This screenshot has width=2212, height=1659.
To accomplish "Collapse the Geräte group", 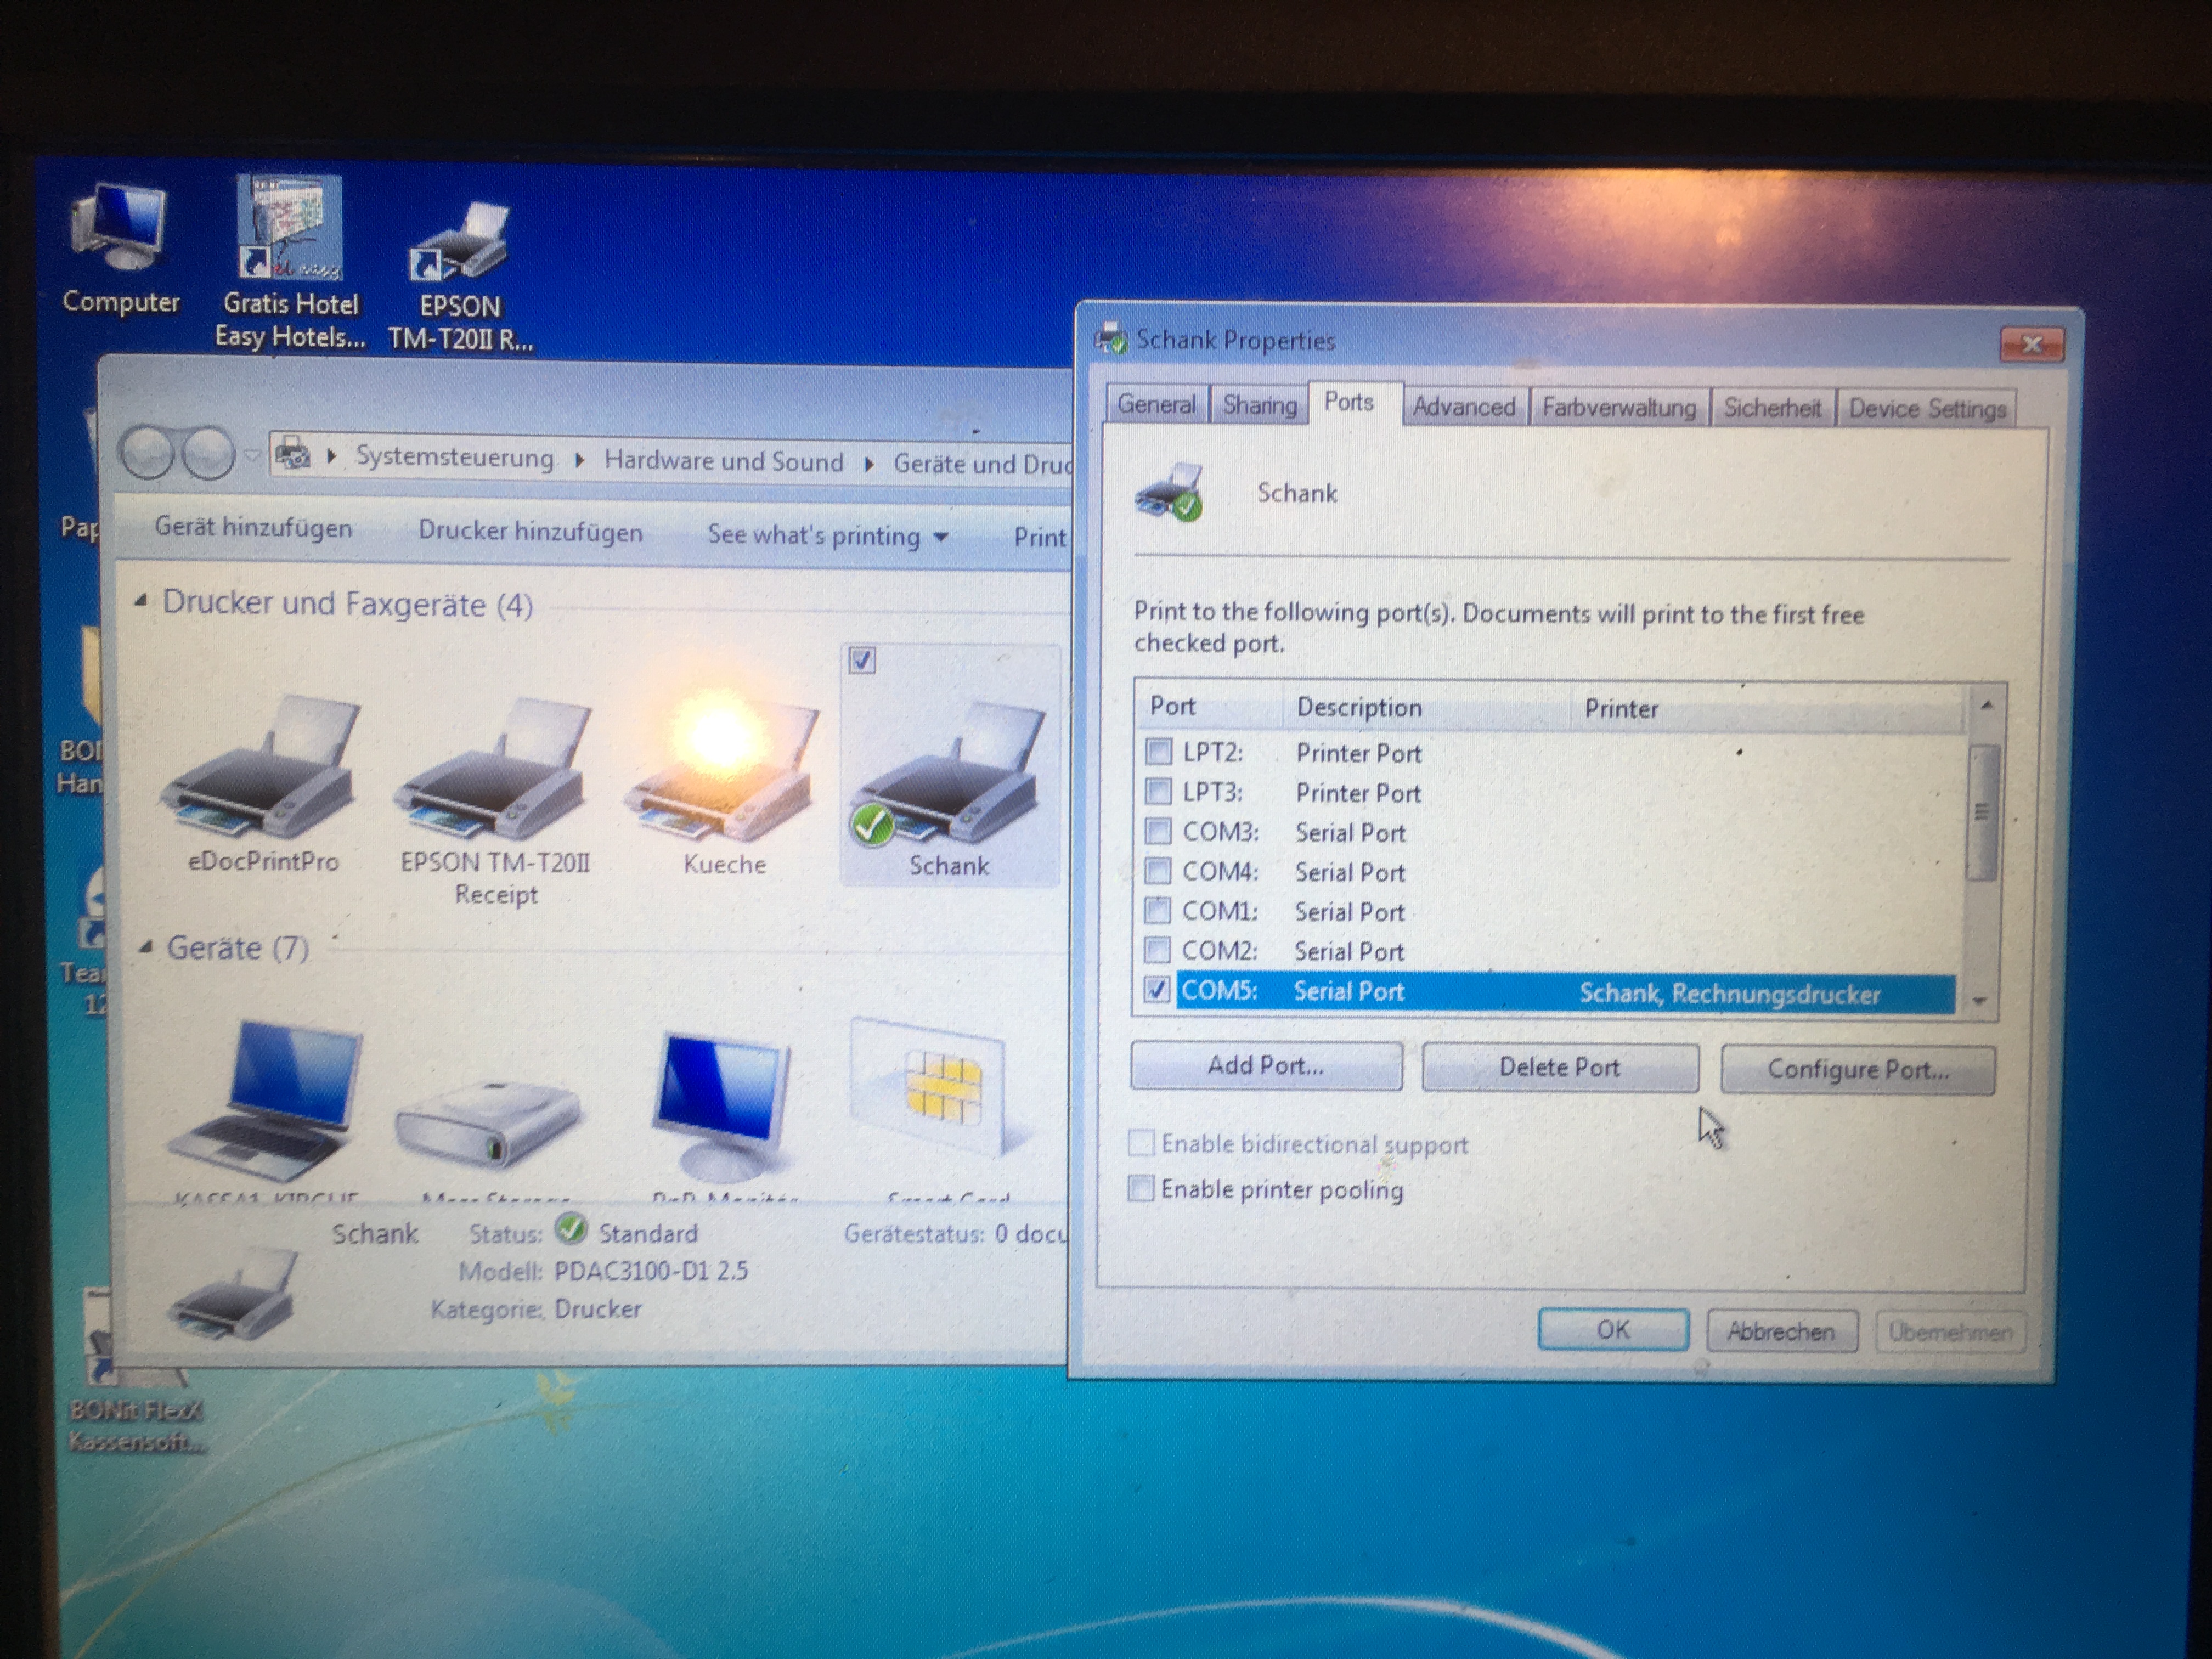I will click(x=146, y=946).
